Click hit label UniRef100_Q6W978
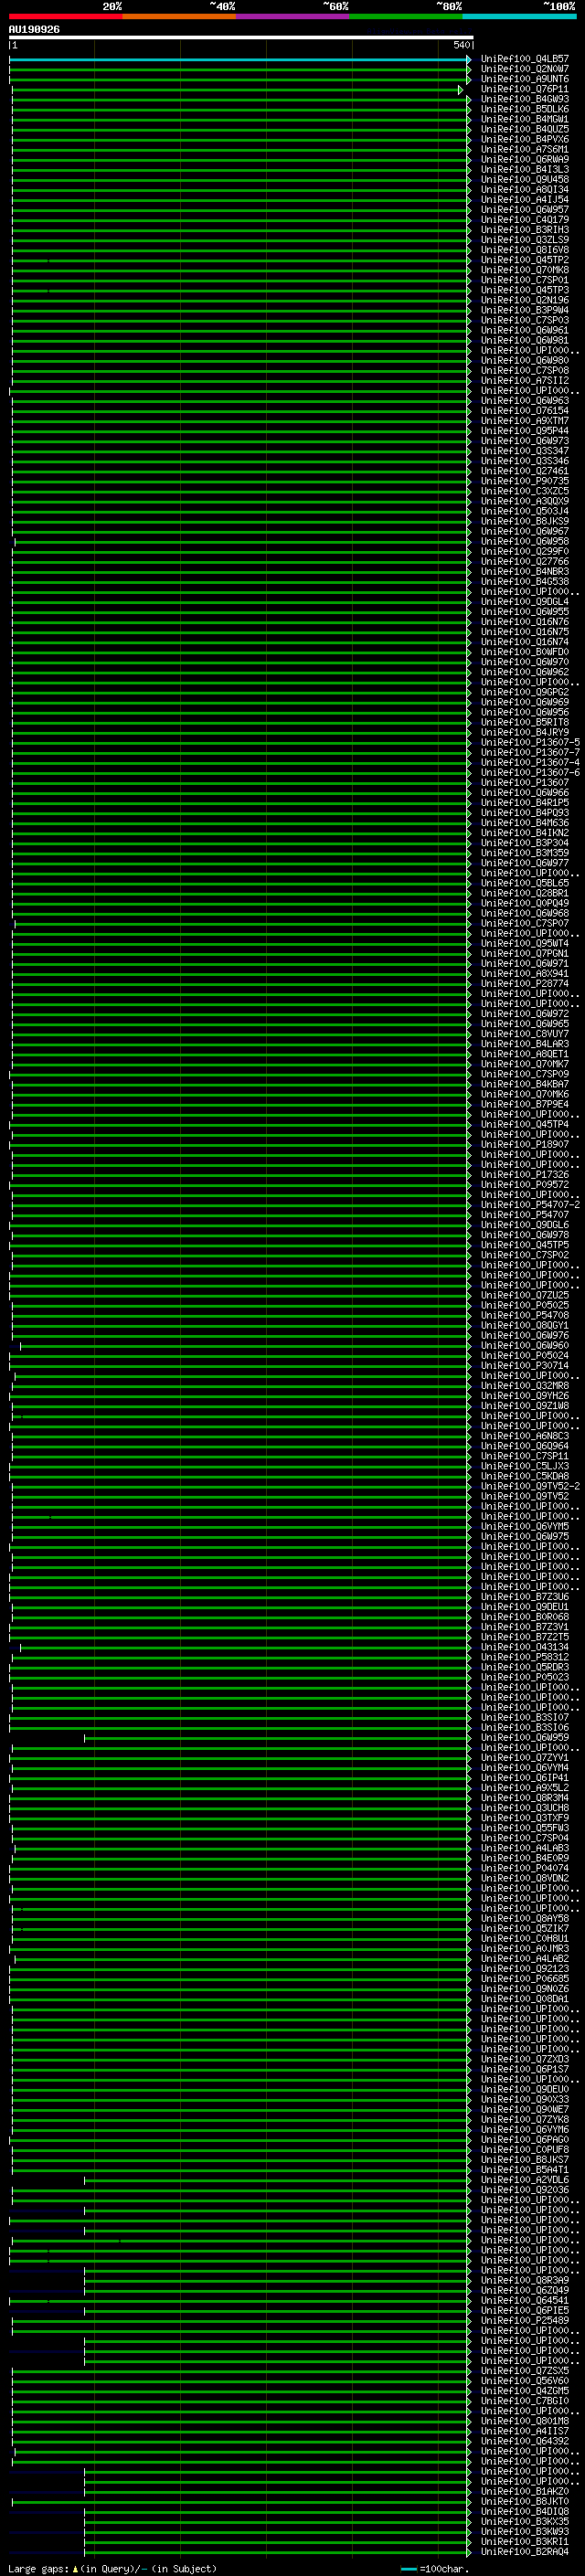Viewport: 585px width, 2576px height. [x=525, y=1235]
